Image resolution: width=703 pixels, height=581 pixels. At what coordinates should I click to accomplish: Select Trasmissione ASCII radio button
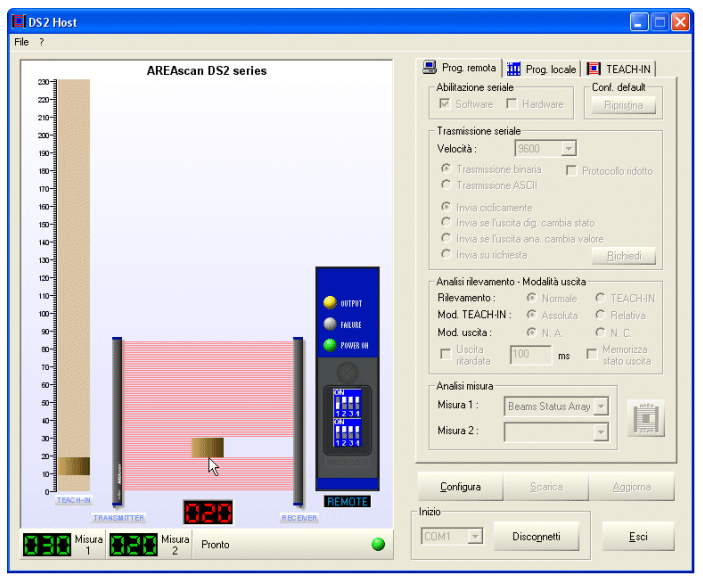click(446, 184)
